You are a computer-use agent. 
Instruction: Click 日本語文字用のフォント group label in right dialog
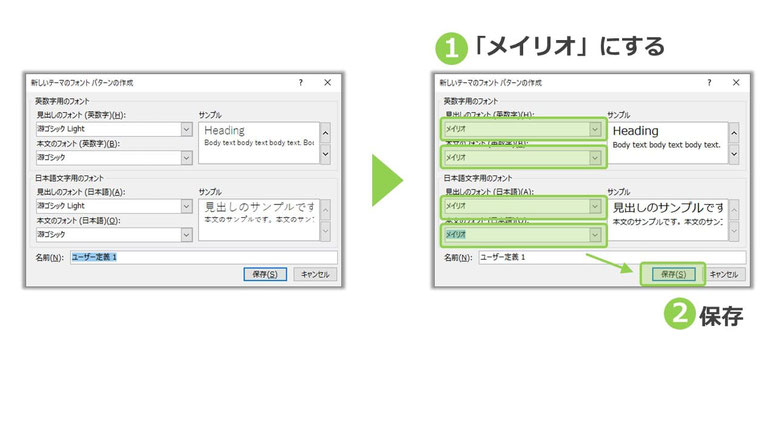[478, 178]
